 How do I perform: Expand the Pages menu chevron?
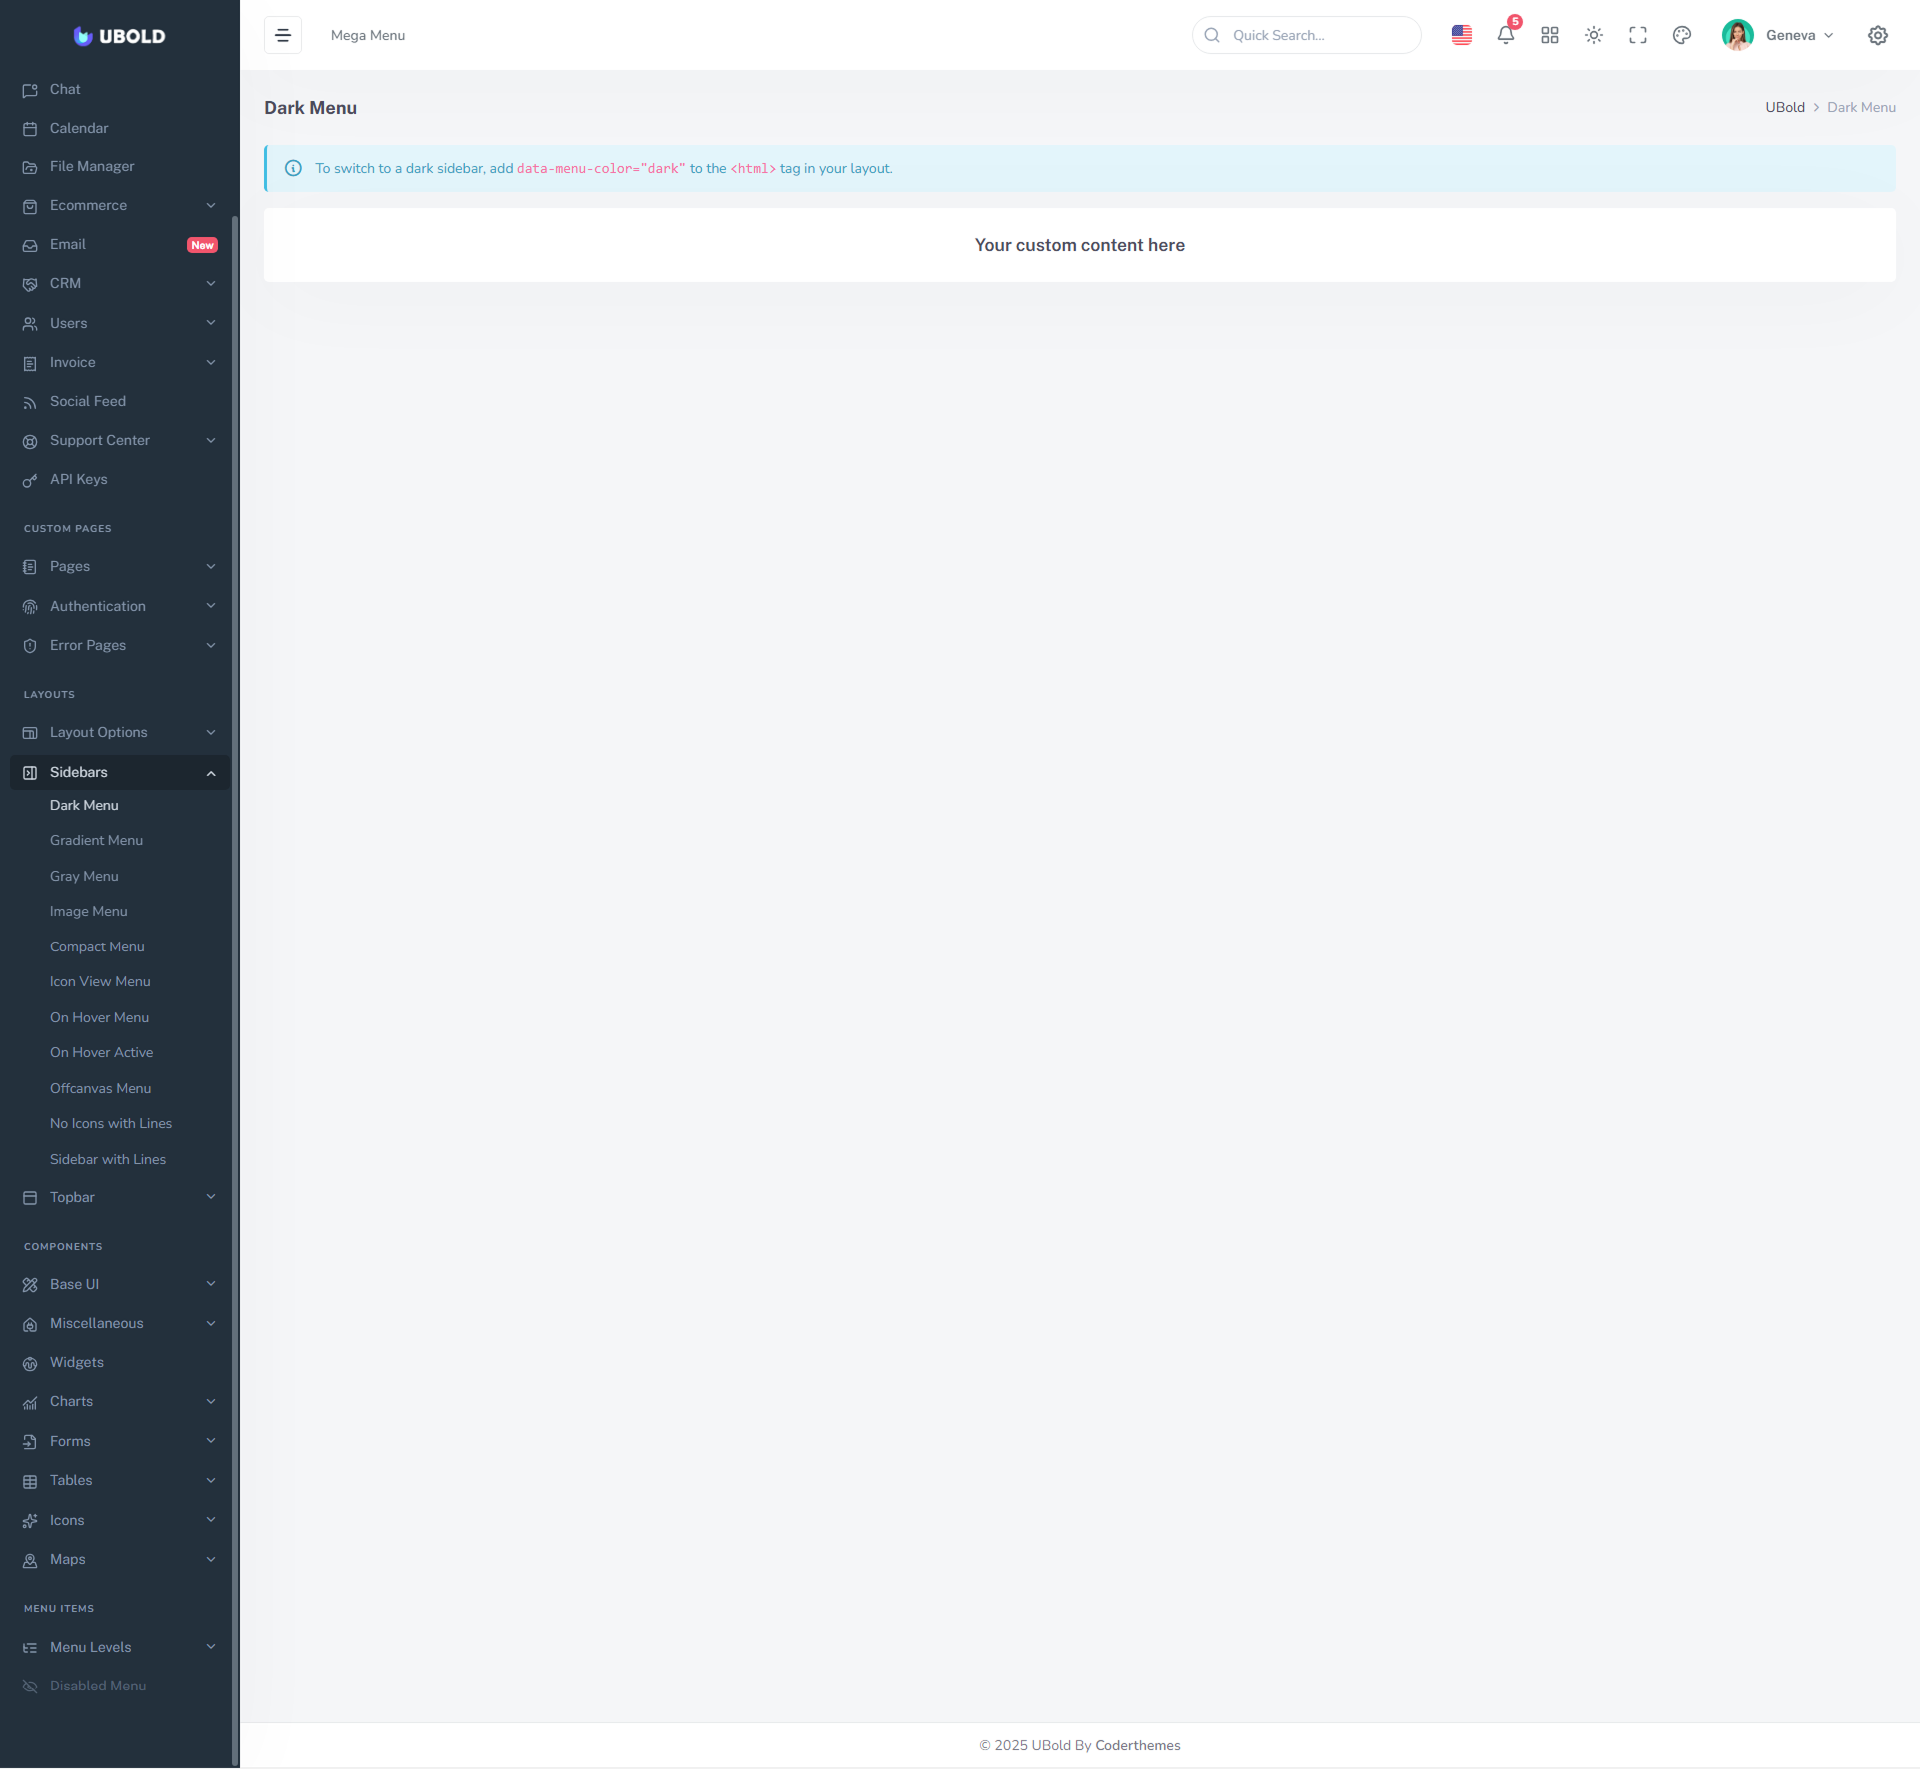pos(211,566)
